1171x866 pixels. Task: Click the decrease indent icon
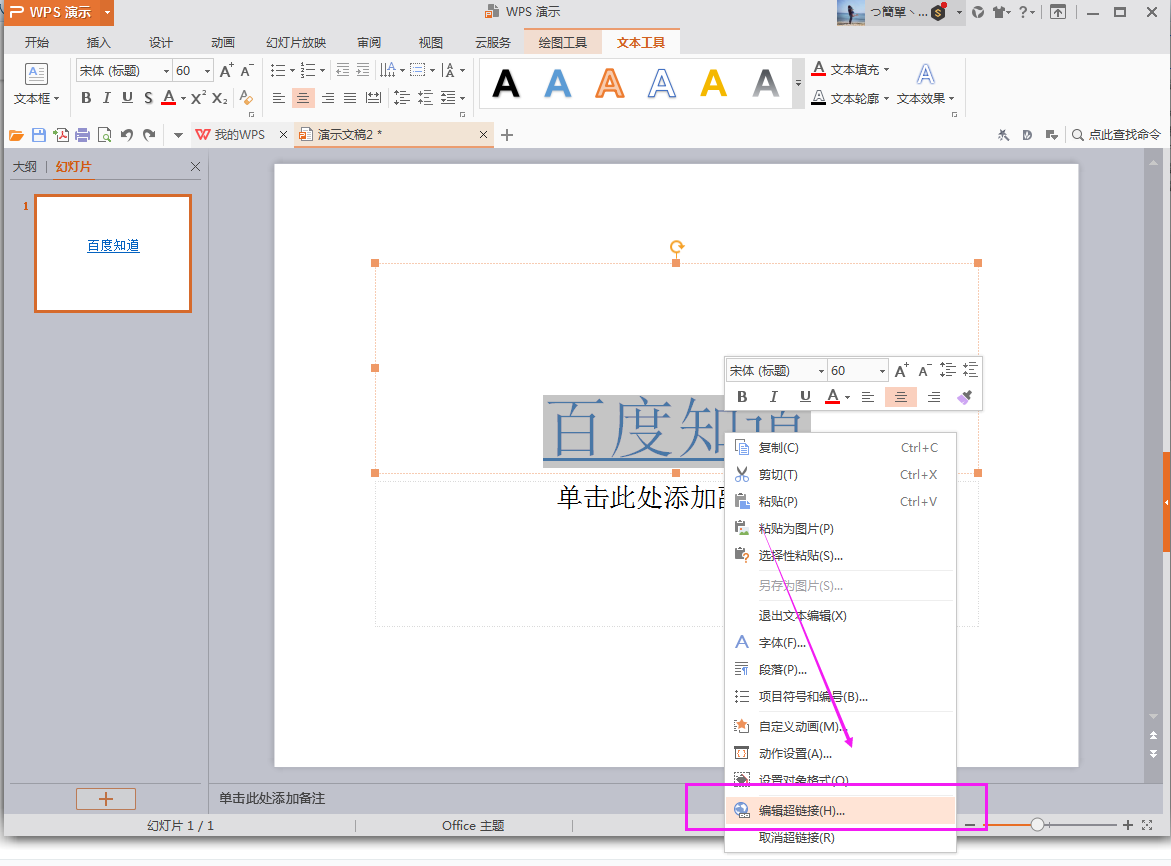pyautogui.click(x=343, y=70)
